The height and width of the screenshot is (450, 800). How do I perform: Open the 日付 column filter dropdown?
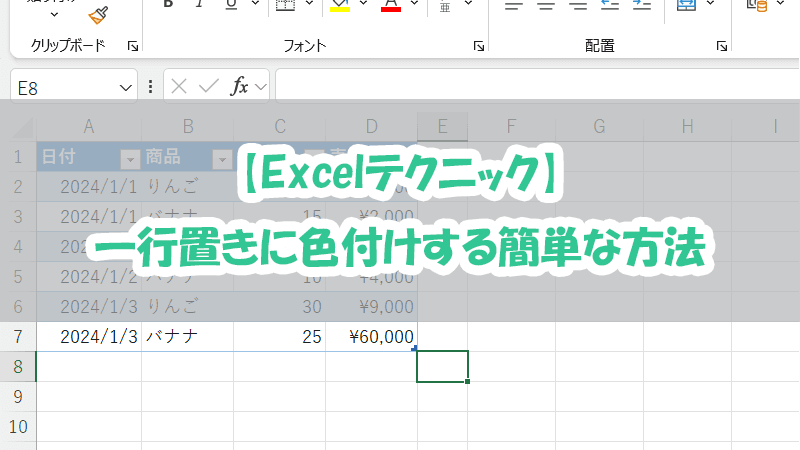click(128, 158)
